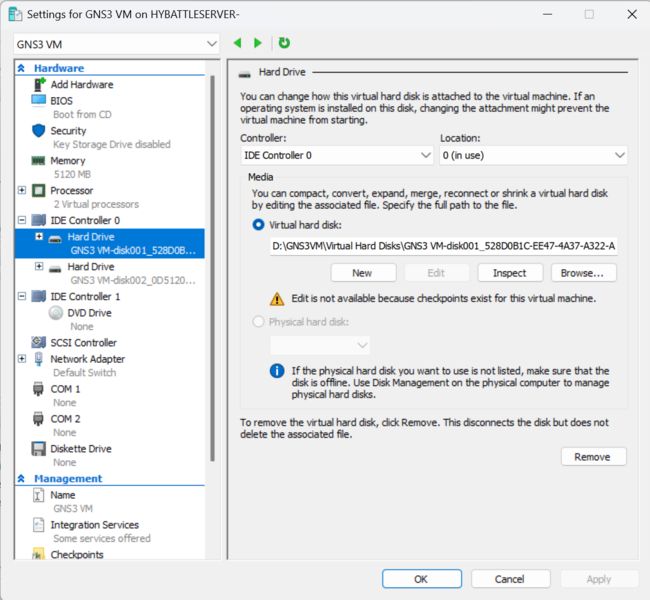The height and width of the screenshot is (600, 650).
Task: Click the New virtual disk button
Action: (x=363, y=273)
